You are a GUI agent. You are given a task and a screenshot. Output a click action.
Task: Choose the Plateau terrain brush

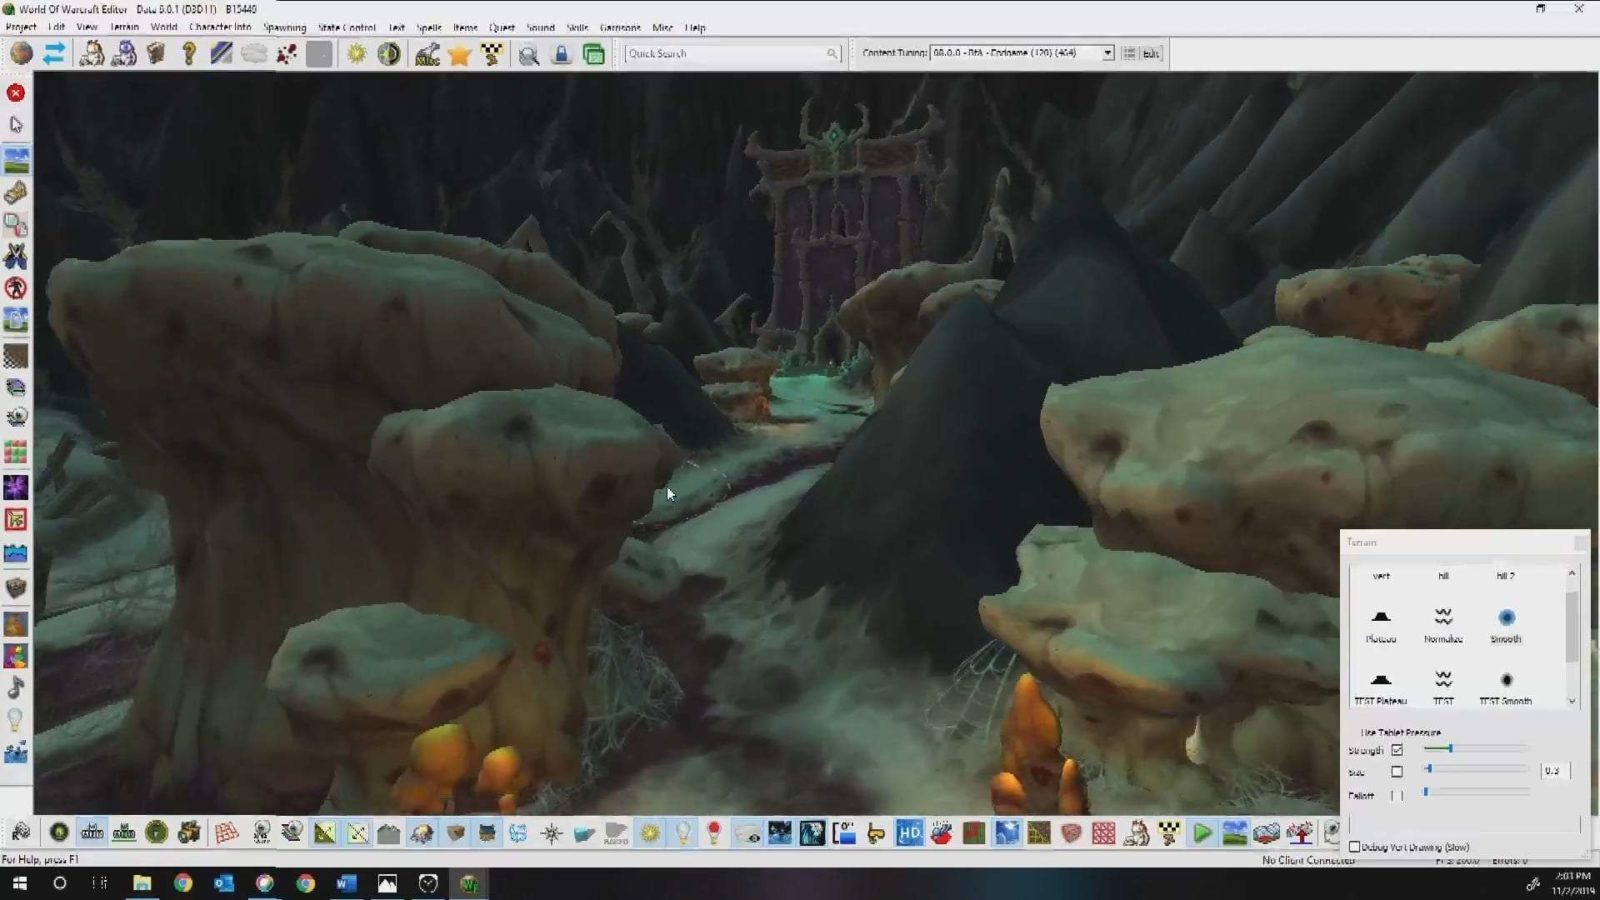[1380, 619]
